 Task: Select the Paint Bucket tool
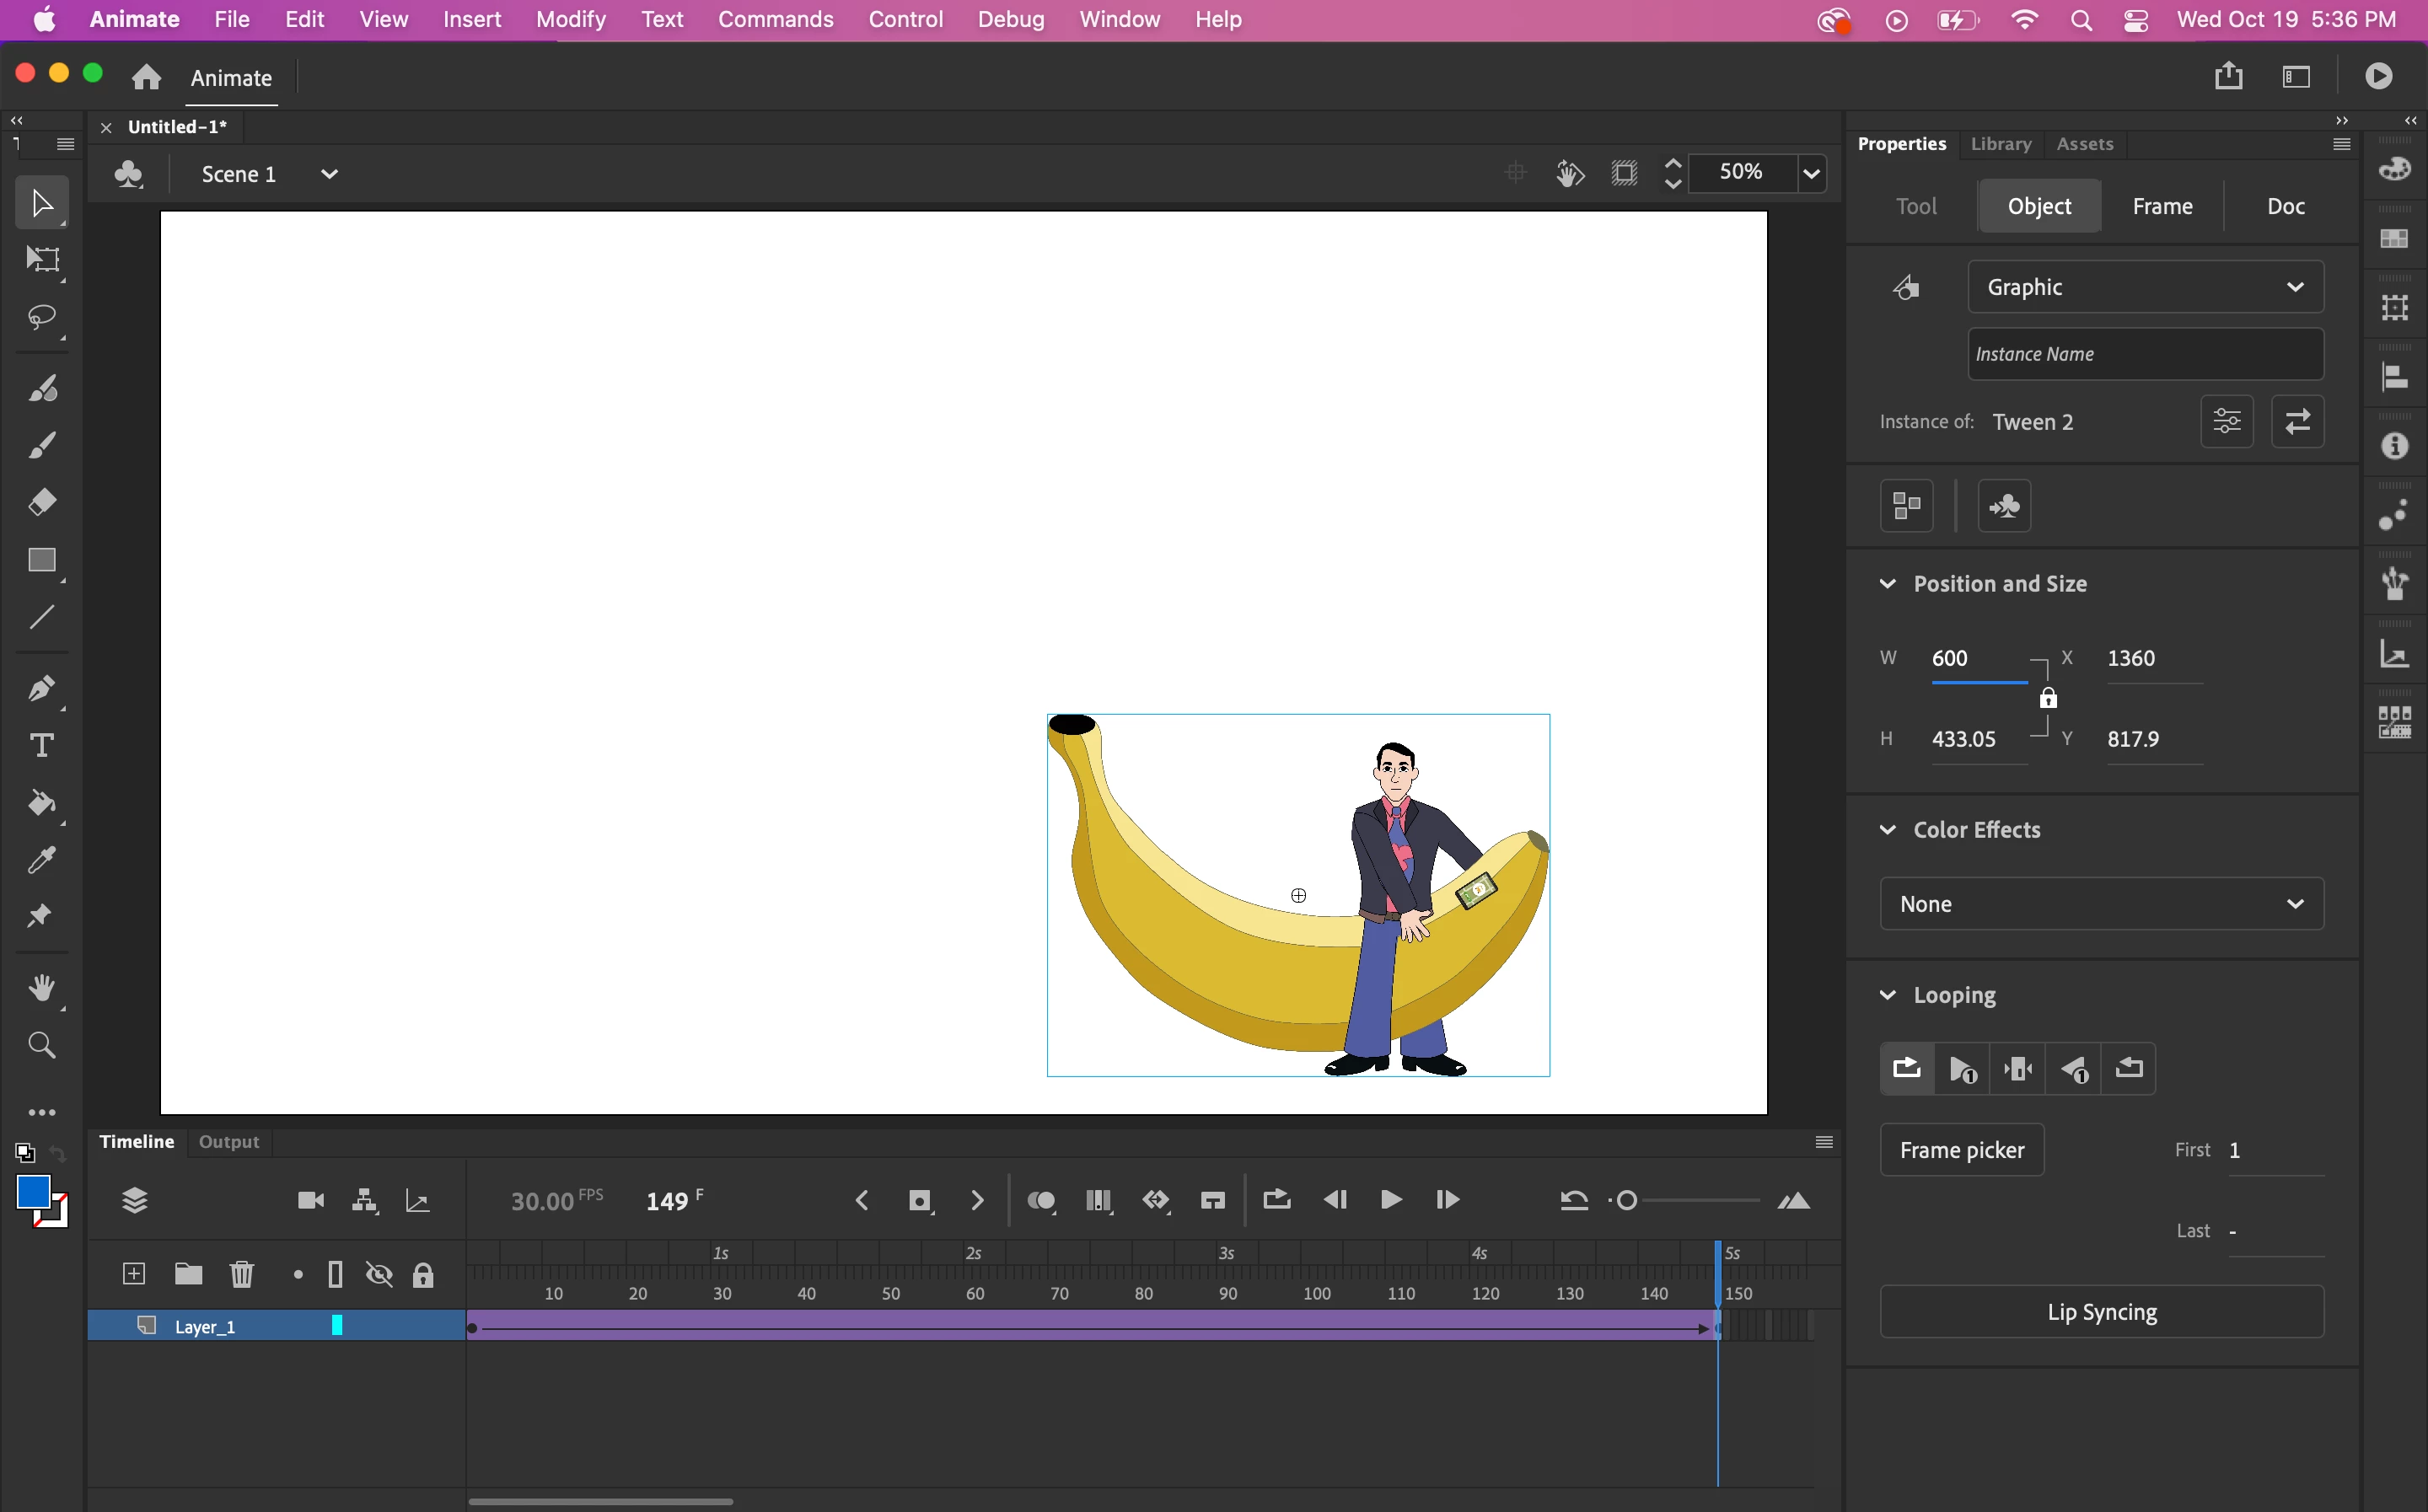click(41, 803)
